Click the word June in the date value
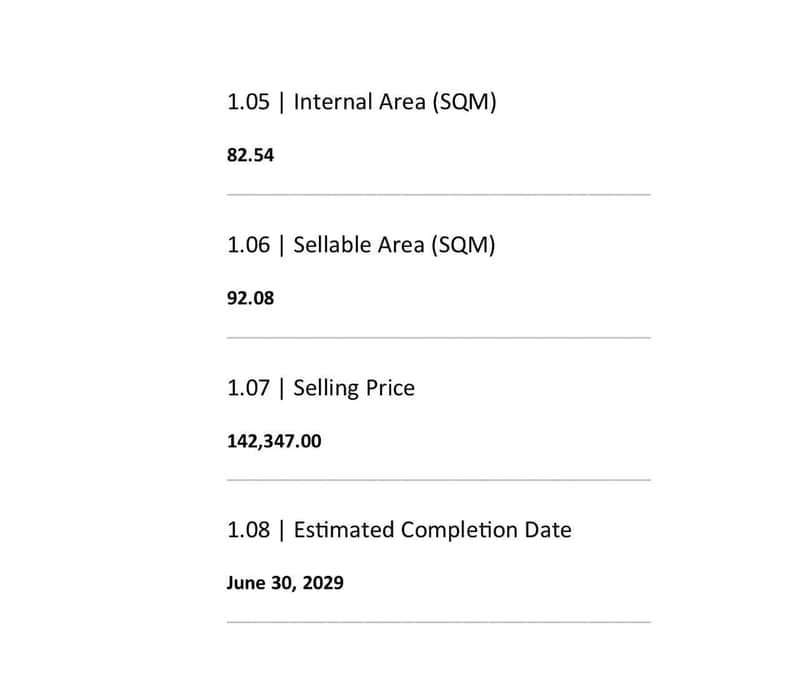Viewport: 799px width, 700px height. tap(245, 583)
